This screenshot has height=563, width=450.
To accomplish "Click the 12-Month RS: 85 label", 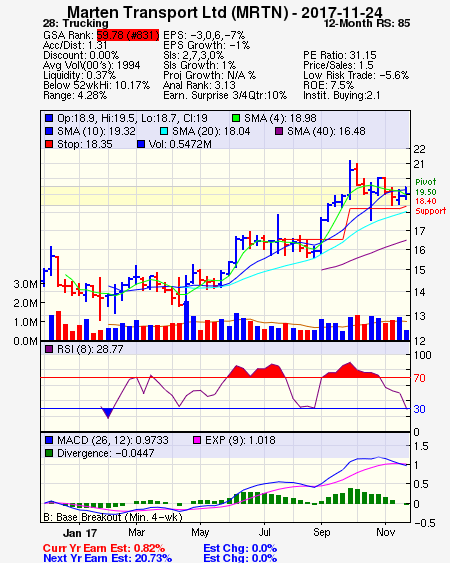I will [367, 24].
